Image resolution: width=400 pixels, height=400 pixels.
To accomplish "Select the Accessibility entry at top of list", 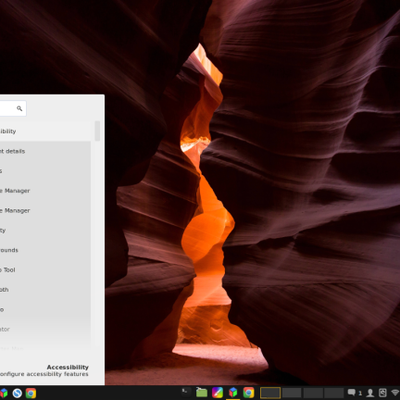I will pyautogui.click(x=45, y=131).
